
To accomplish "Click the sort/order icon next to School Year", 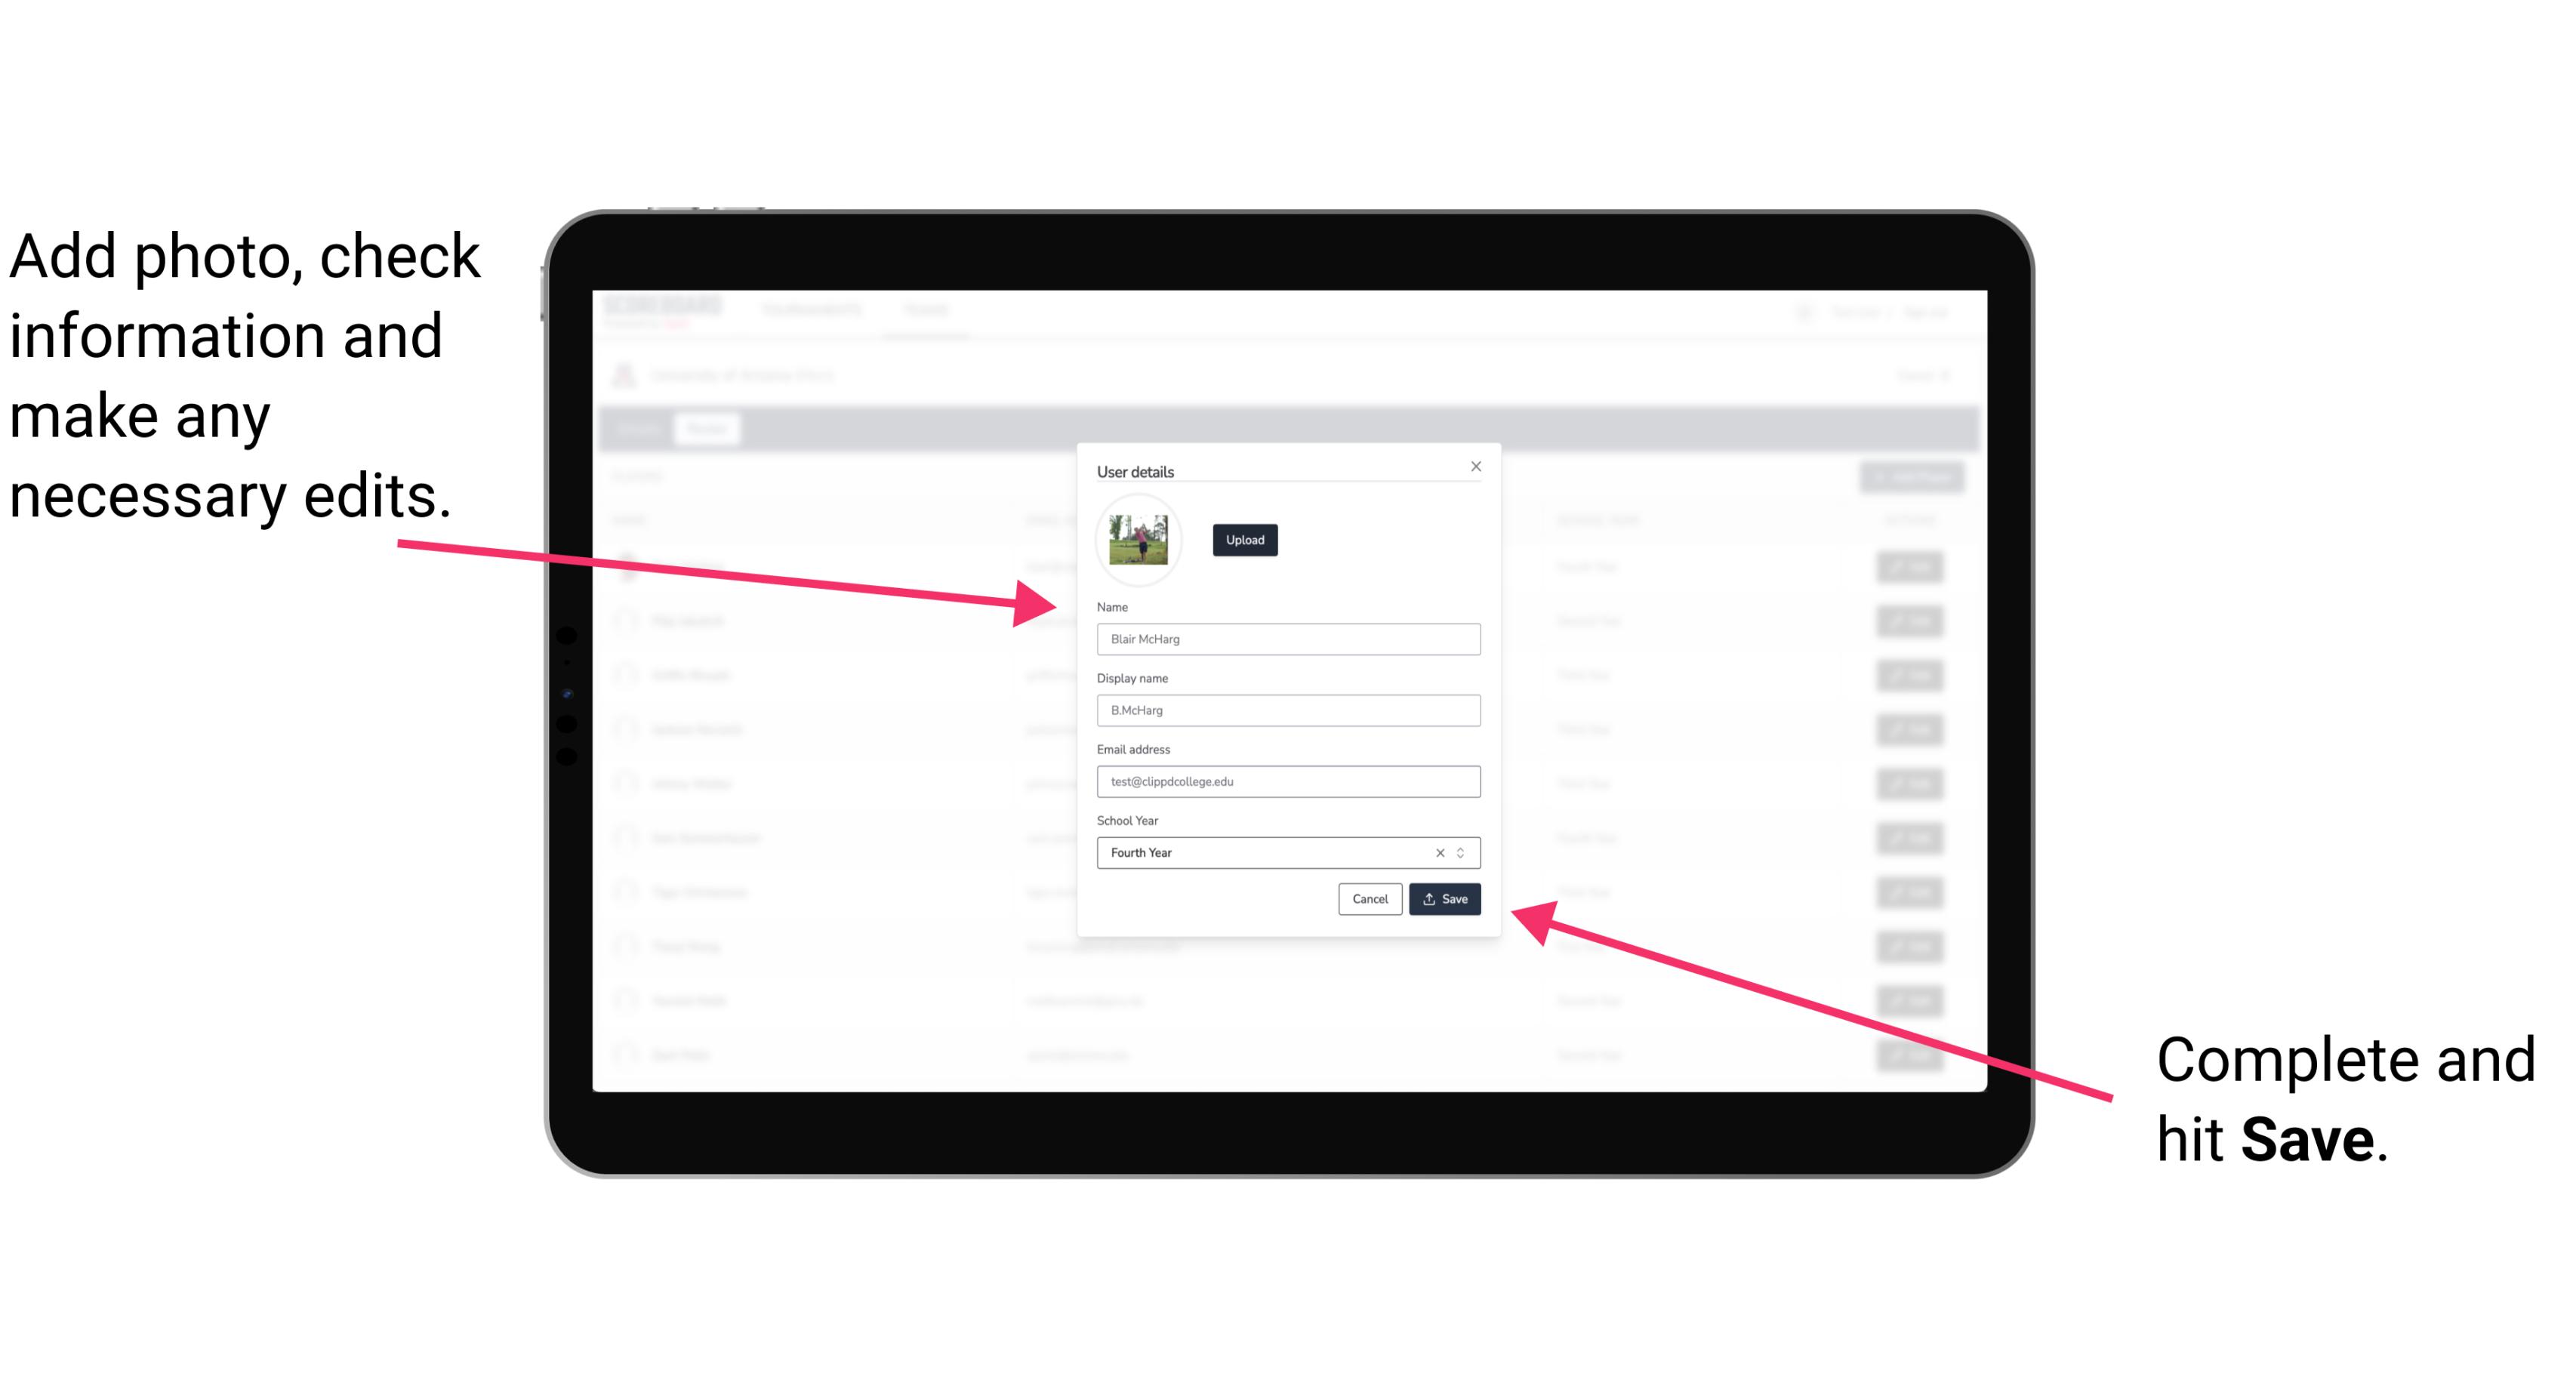I will [x=1465, y=852].
